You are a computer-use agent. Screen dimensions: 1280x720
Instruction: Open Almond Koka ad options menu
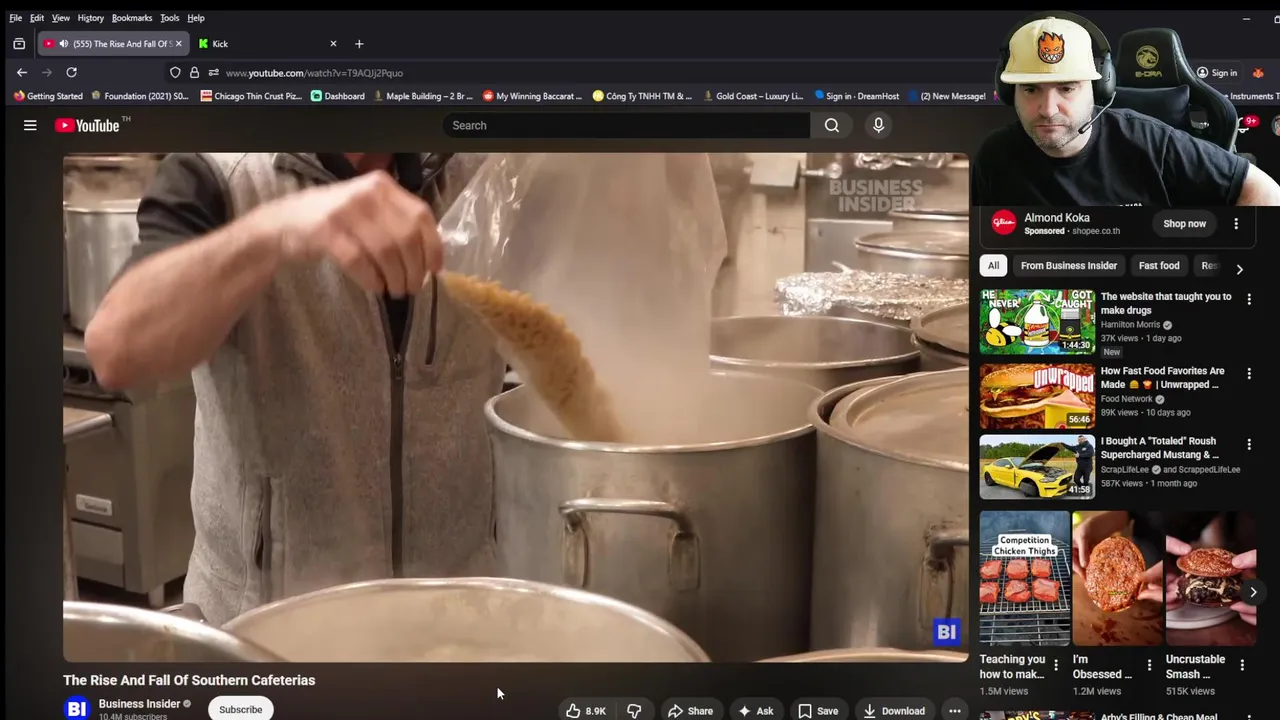point(1236,224)
